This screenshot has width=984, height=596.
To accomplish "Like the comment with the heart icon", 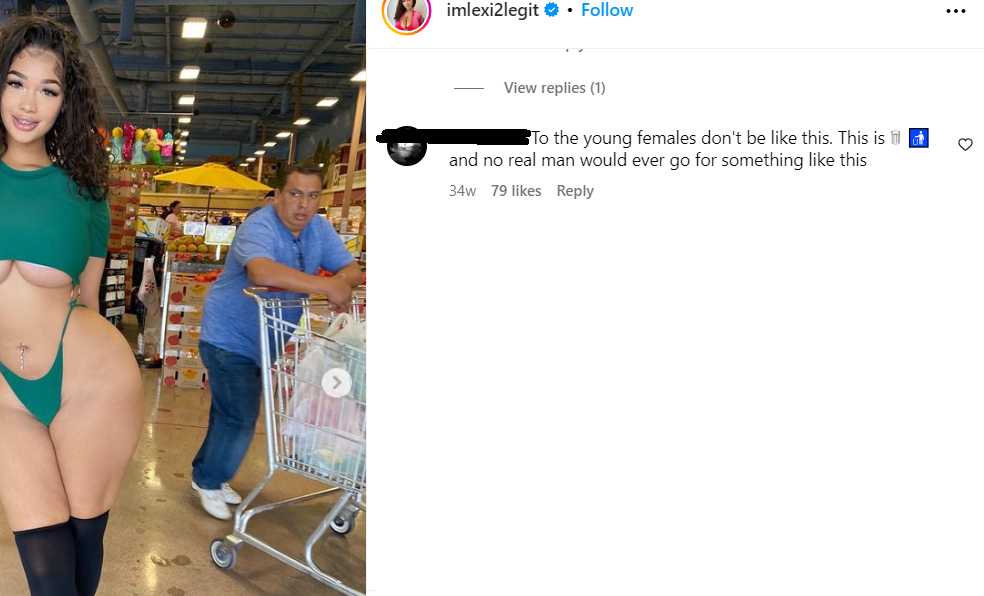I will pyautogui.click(x=965, y=145).
